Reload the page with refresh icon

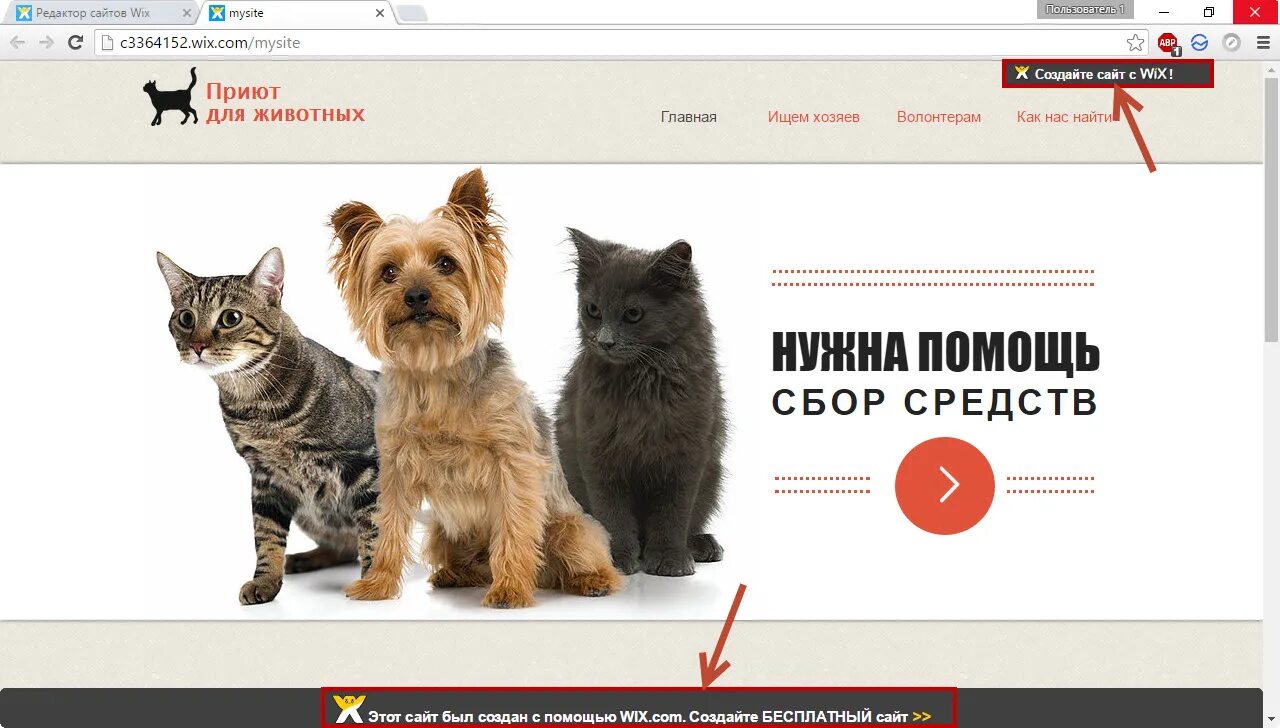point(75,42)
